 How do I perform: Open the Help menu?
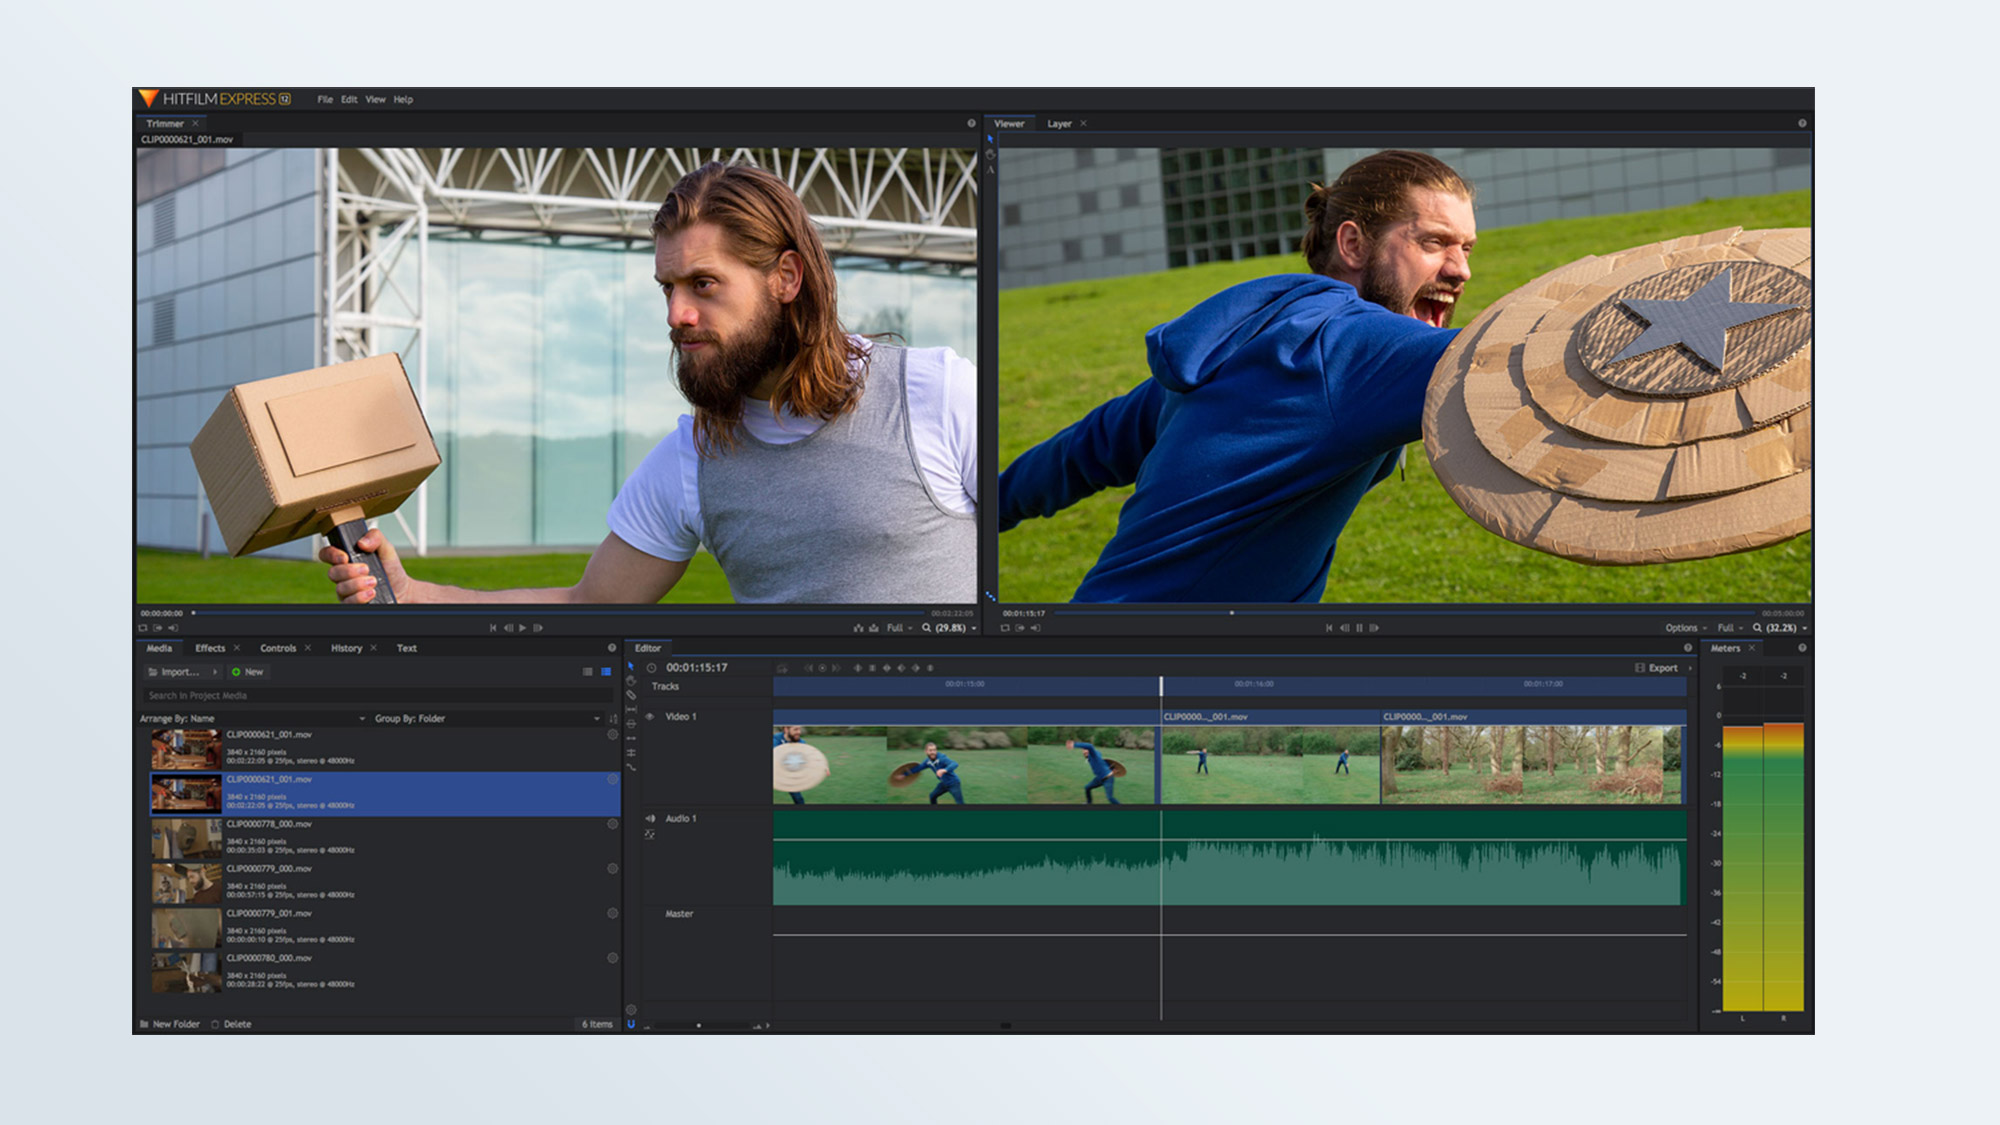403,100
